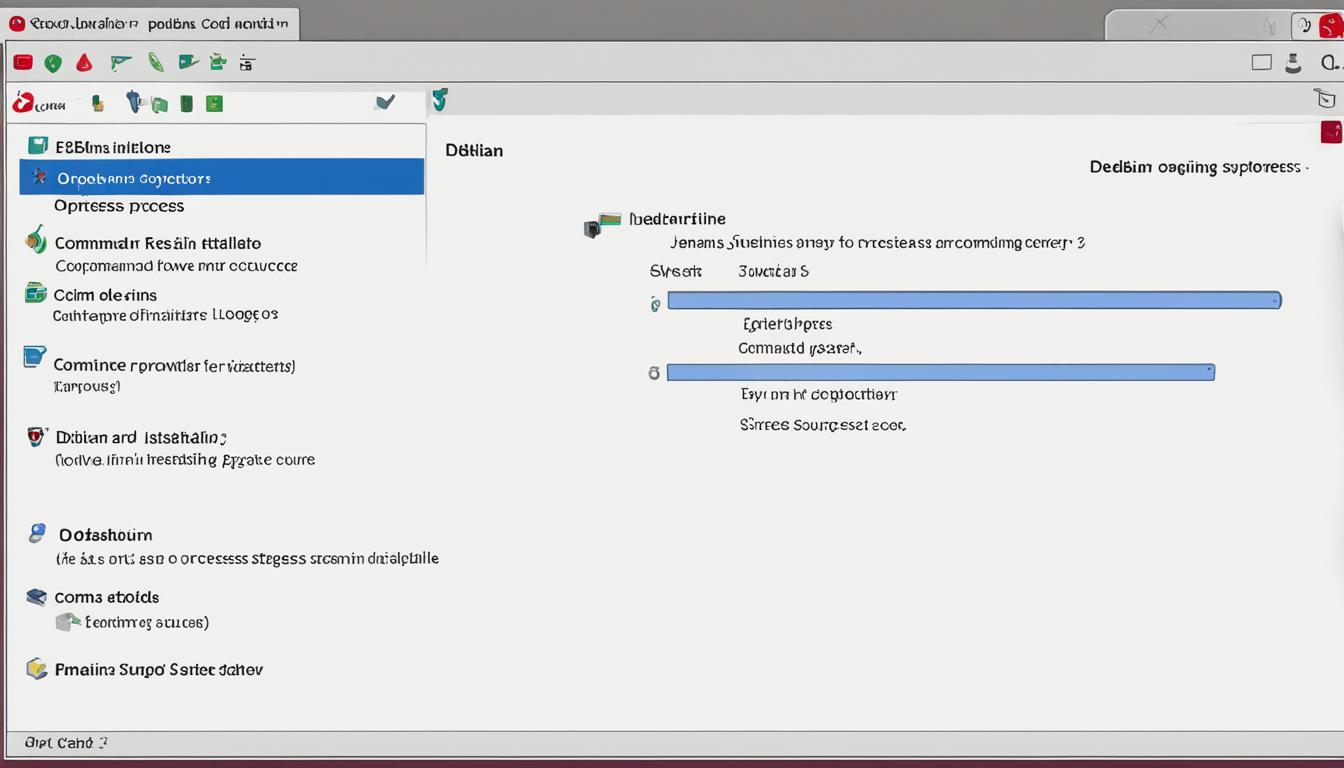
Task: Click the 'Opltess pccess' item in sidebar
Action: pyautogui.click(x=119, y=206)
